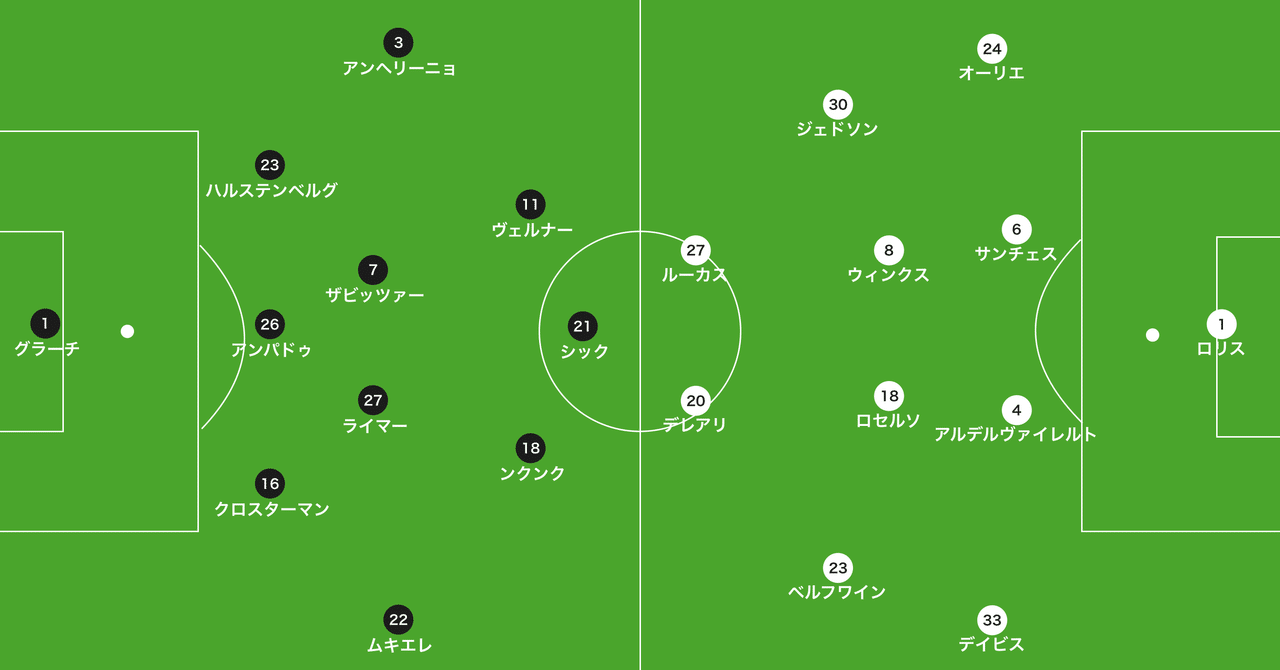Click white number 33 デイビス marker

992,620
